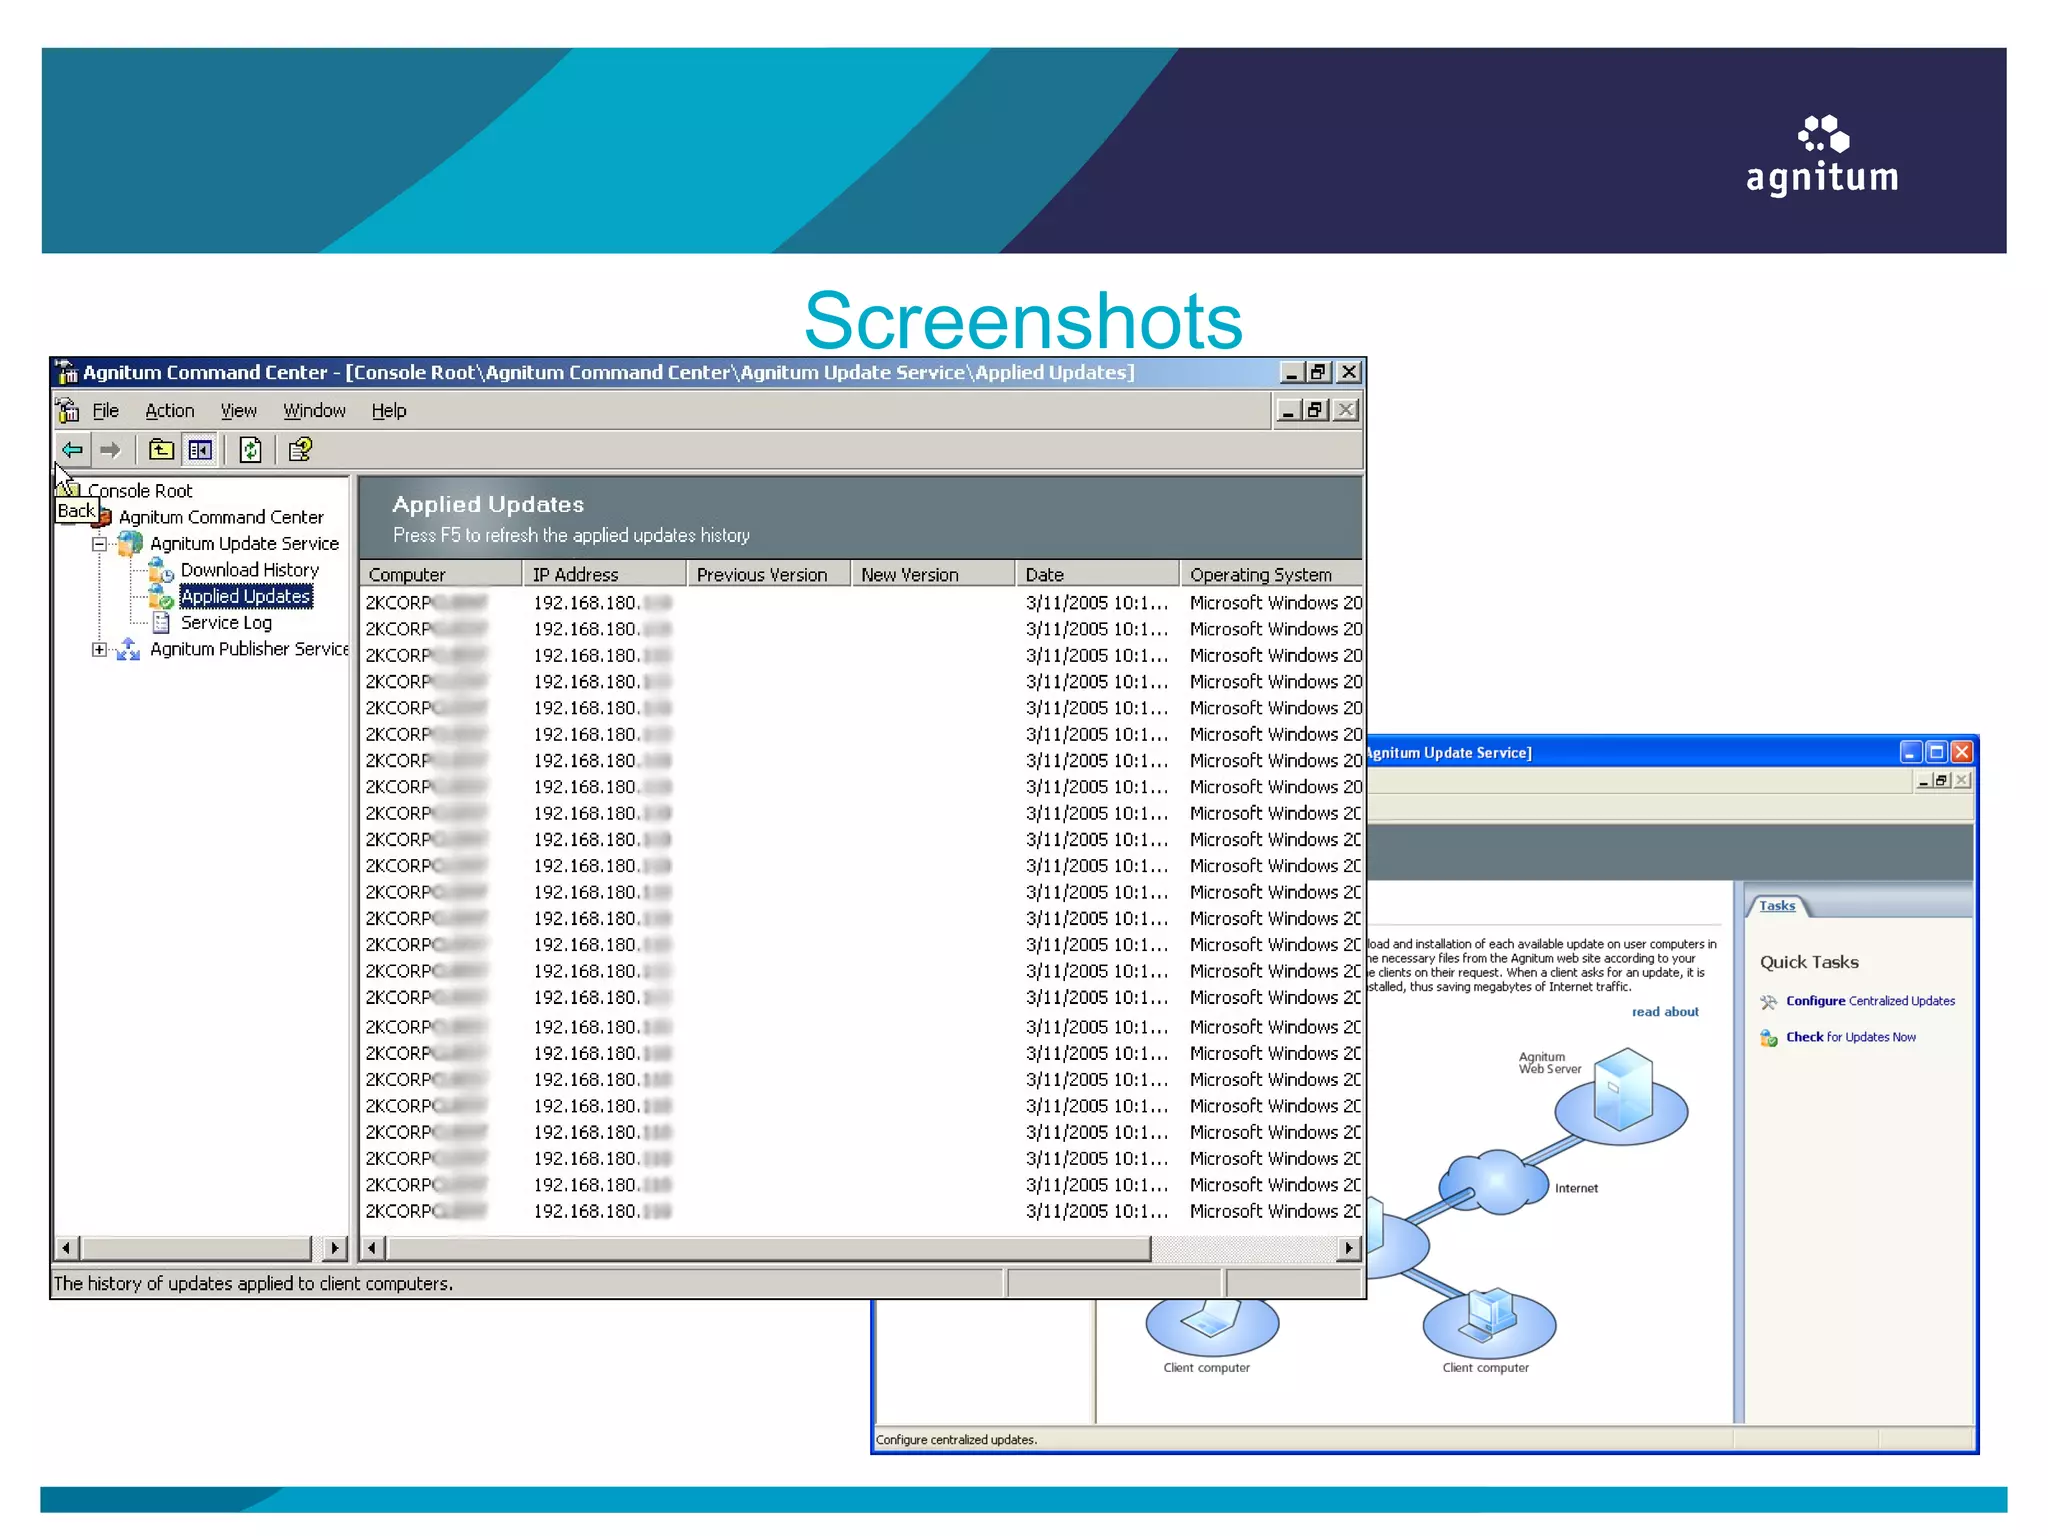Click the Agnitum Web Server diagram icon
The width and height of the screenshot is (2048, 1536).
click(1622, 1095)
